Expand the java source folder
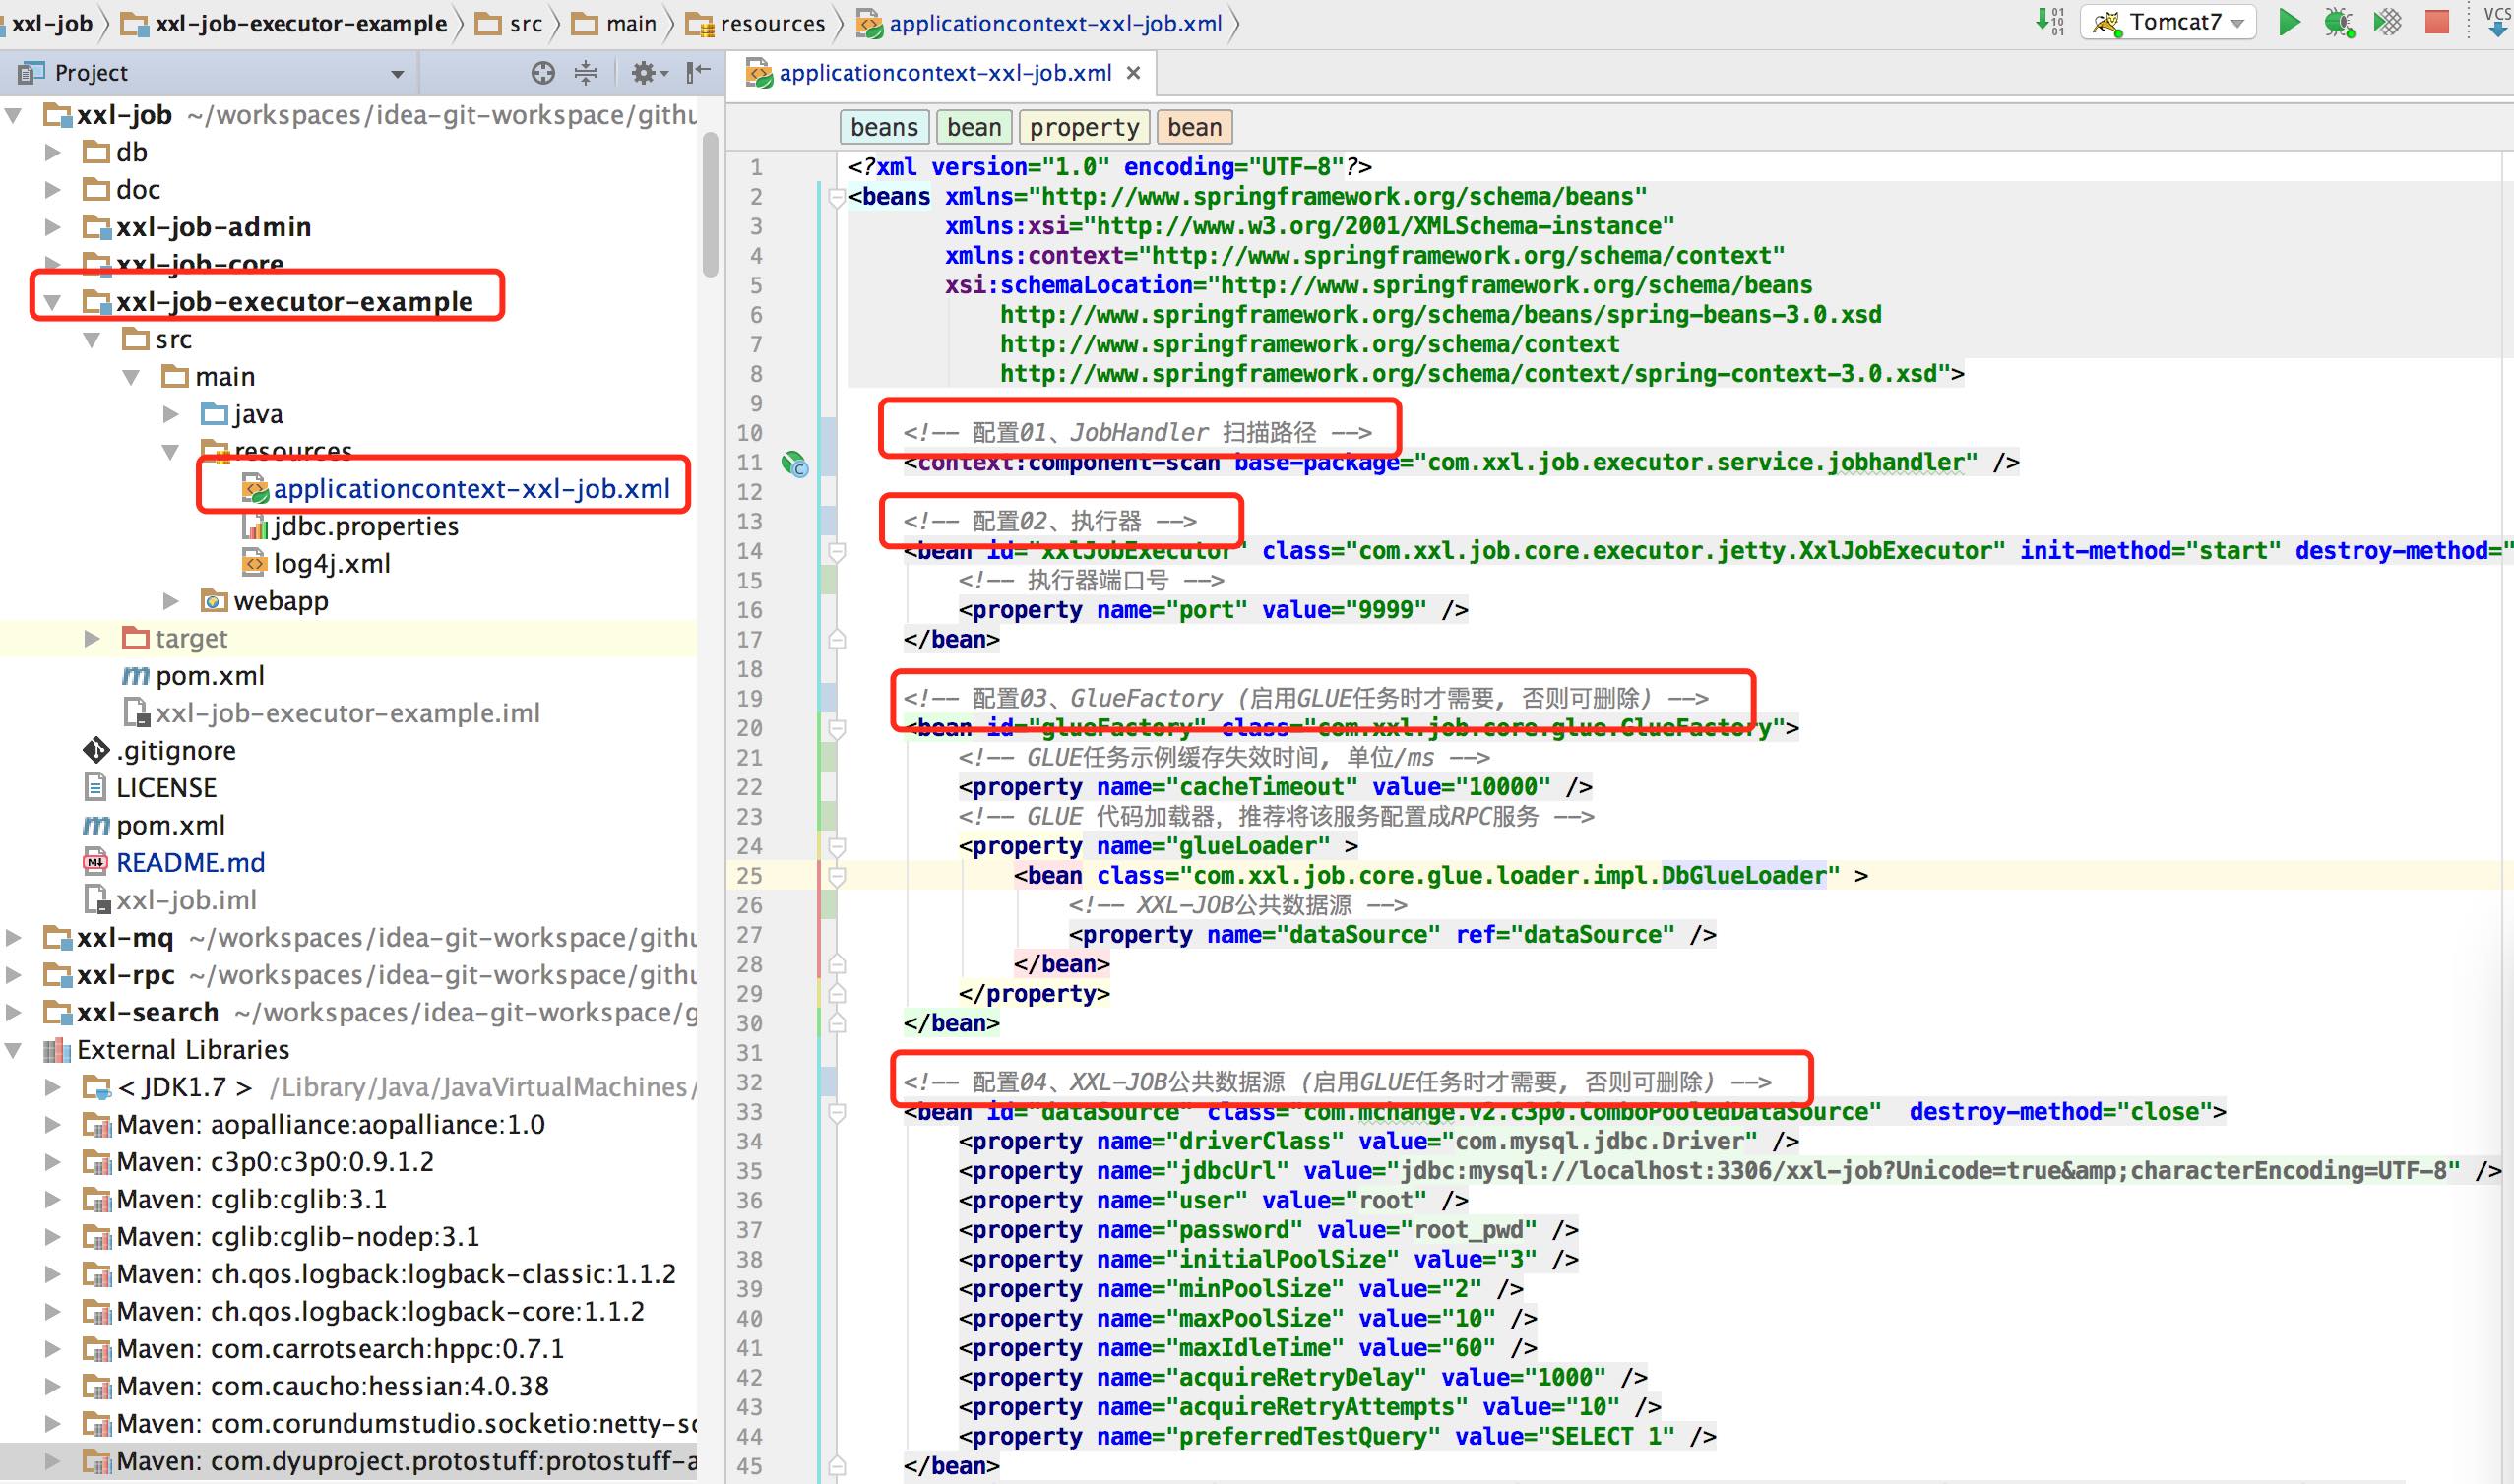 (x=171, y=413)
